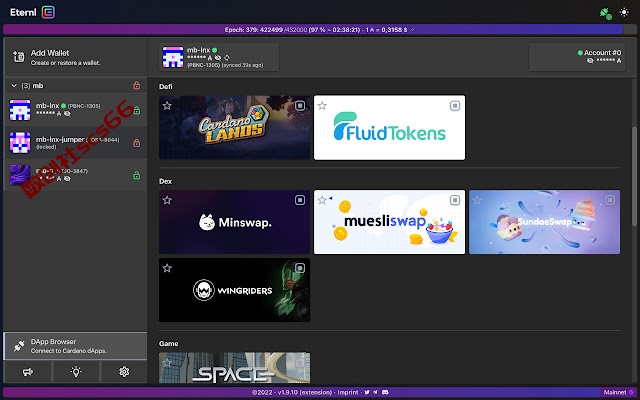Toggle light theme sun icon
This screenshot has height=400, width=640.
point(624,12)
